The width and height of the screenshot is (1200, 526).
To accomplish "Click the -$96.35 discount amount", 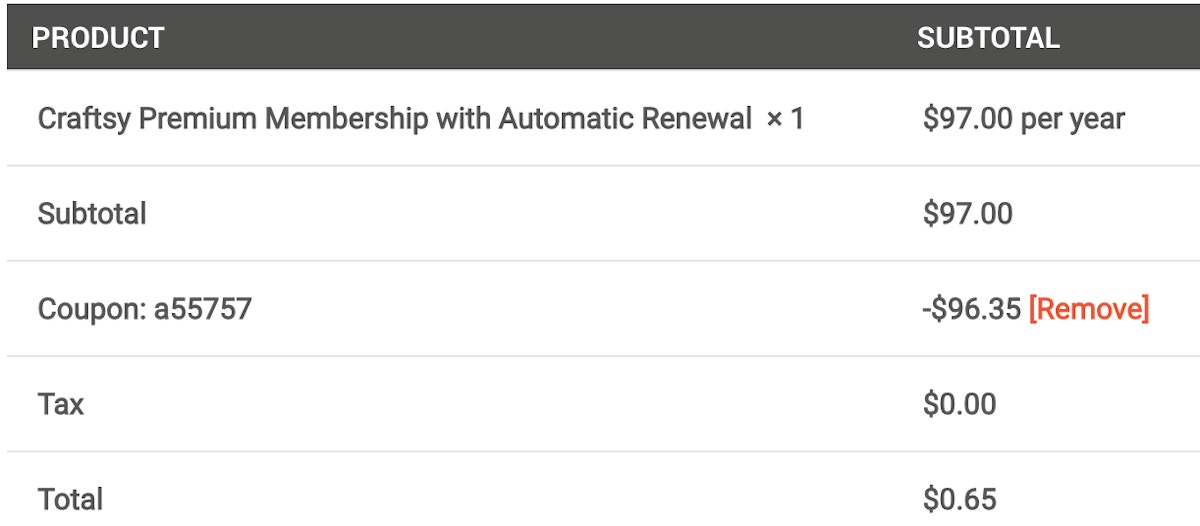I will (972, 309).
